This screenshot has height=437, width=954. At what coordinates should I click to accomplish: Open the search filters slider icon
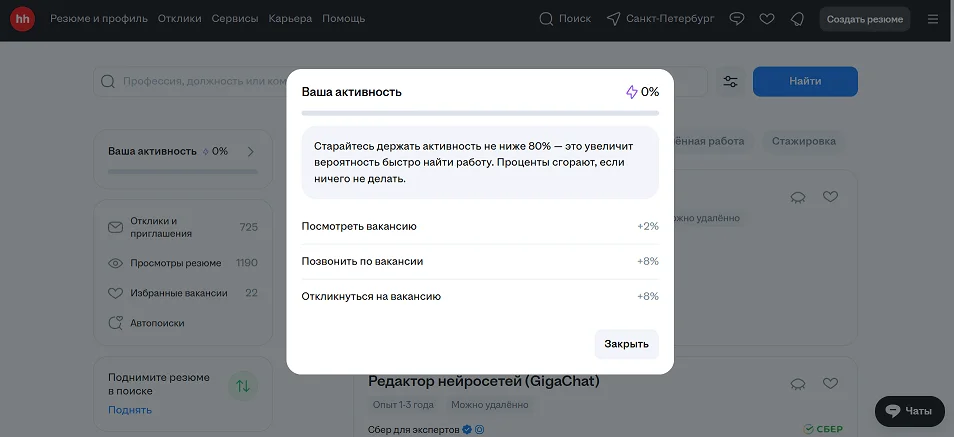[x=730, y=82]
